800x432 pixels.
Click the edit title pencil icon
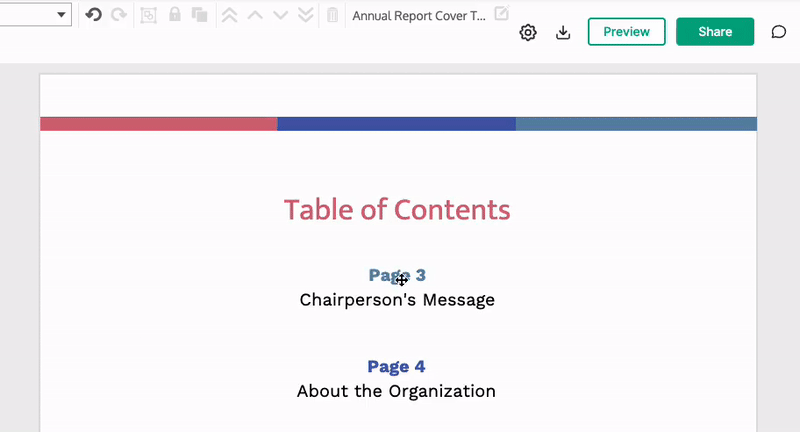502,13
